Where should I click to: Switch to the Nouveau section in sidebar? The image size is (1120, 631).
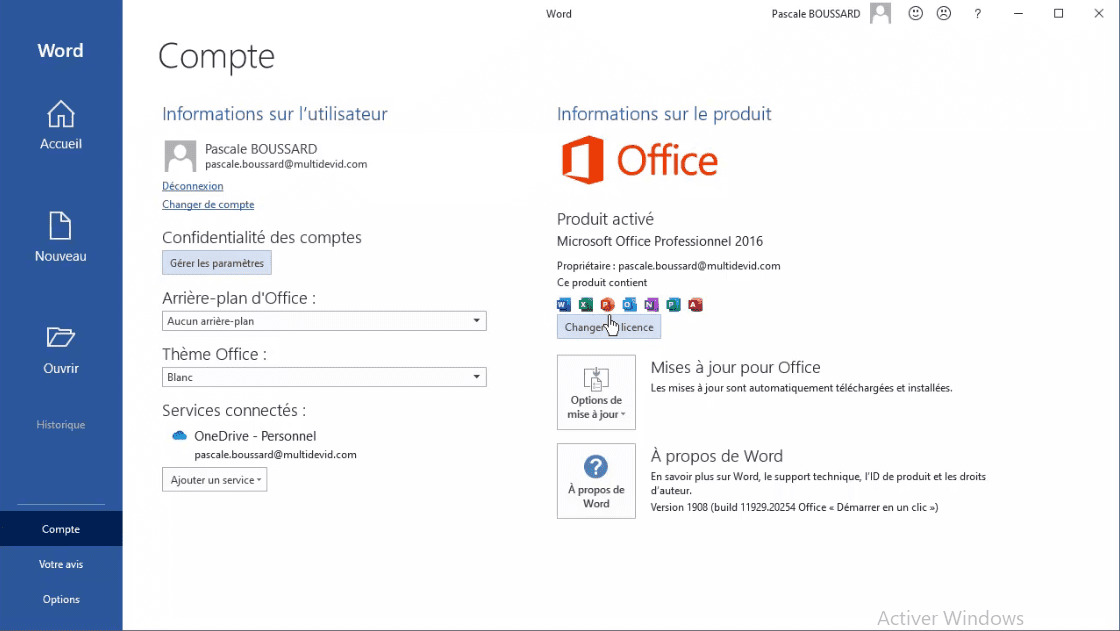point(60,237)
